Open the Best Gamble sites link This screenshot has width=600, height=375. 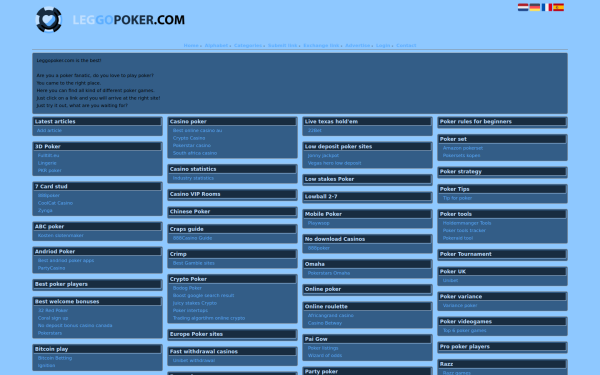pos(194,263)
